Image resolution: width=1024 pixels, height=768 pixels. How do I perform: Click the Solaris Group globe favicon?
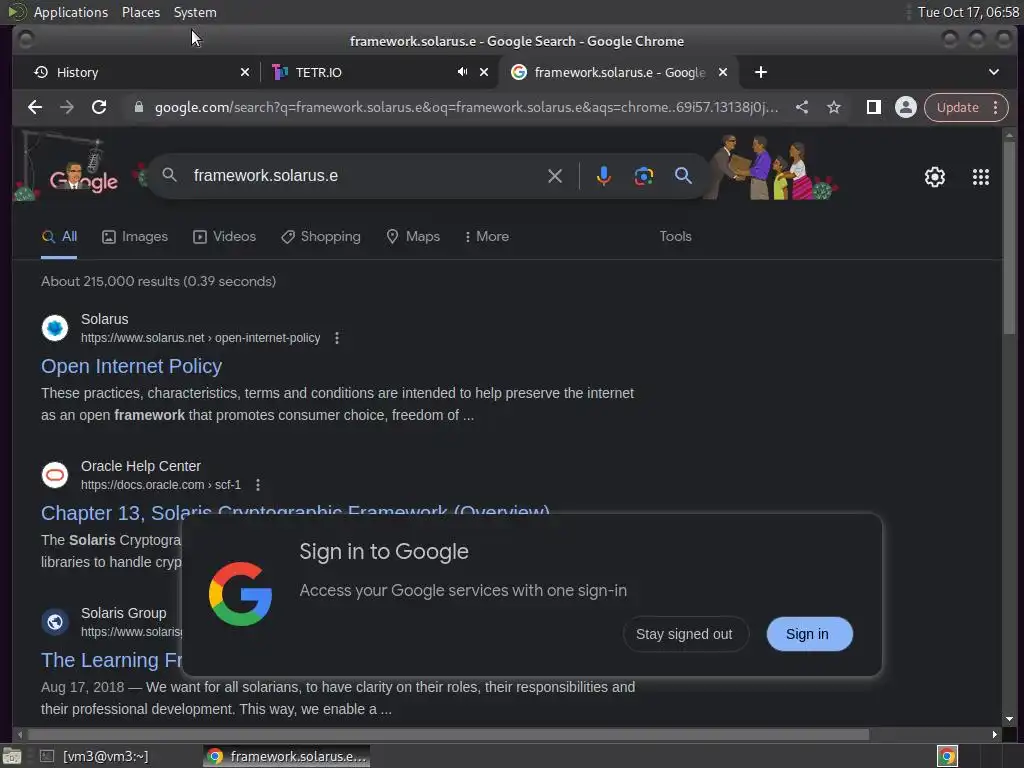(55, 622)
